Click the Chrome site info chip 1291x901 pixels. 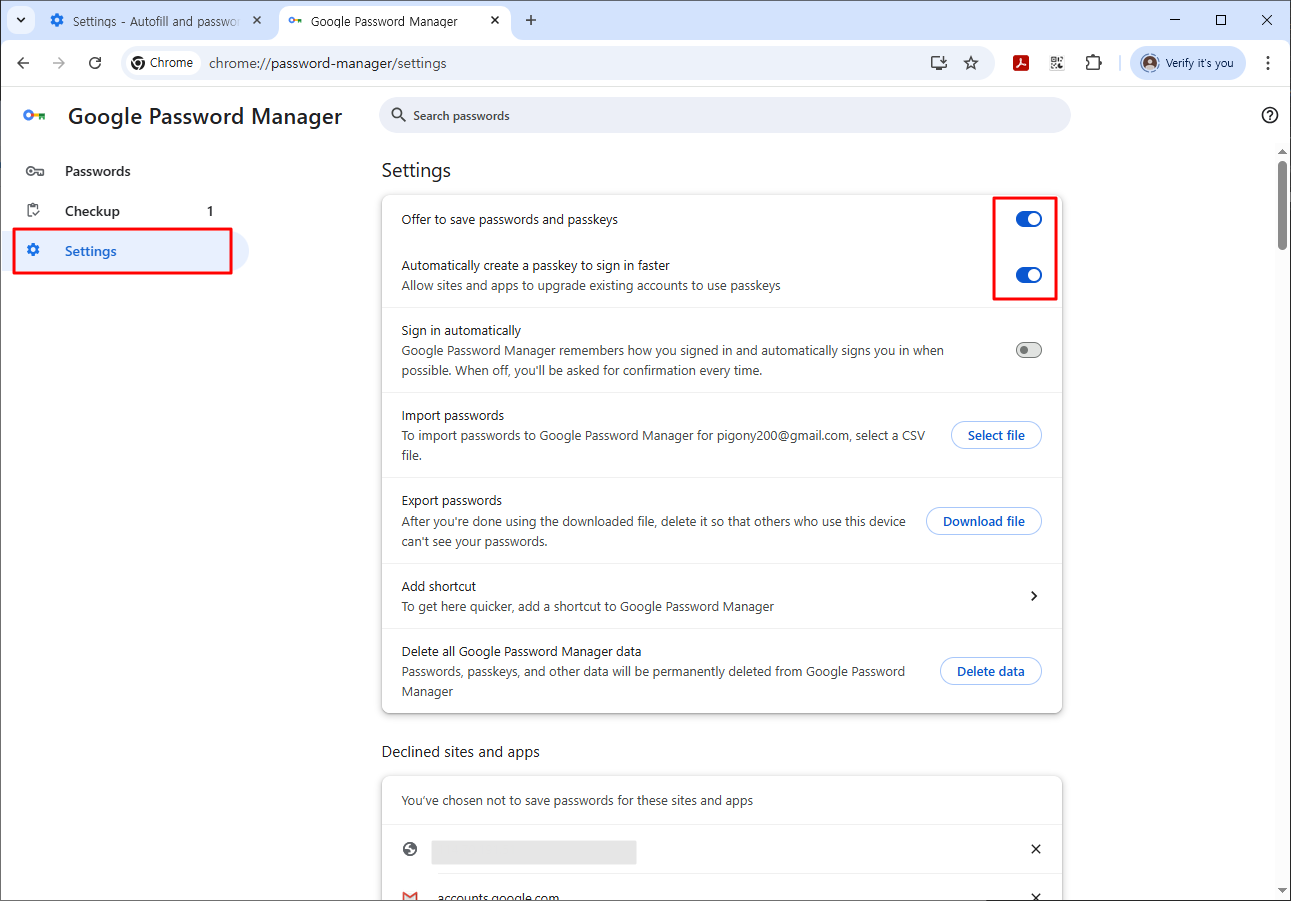point(162,63)
